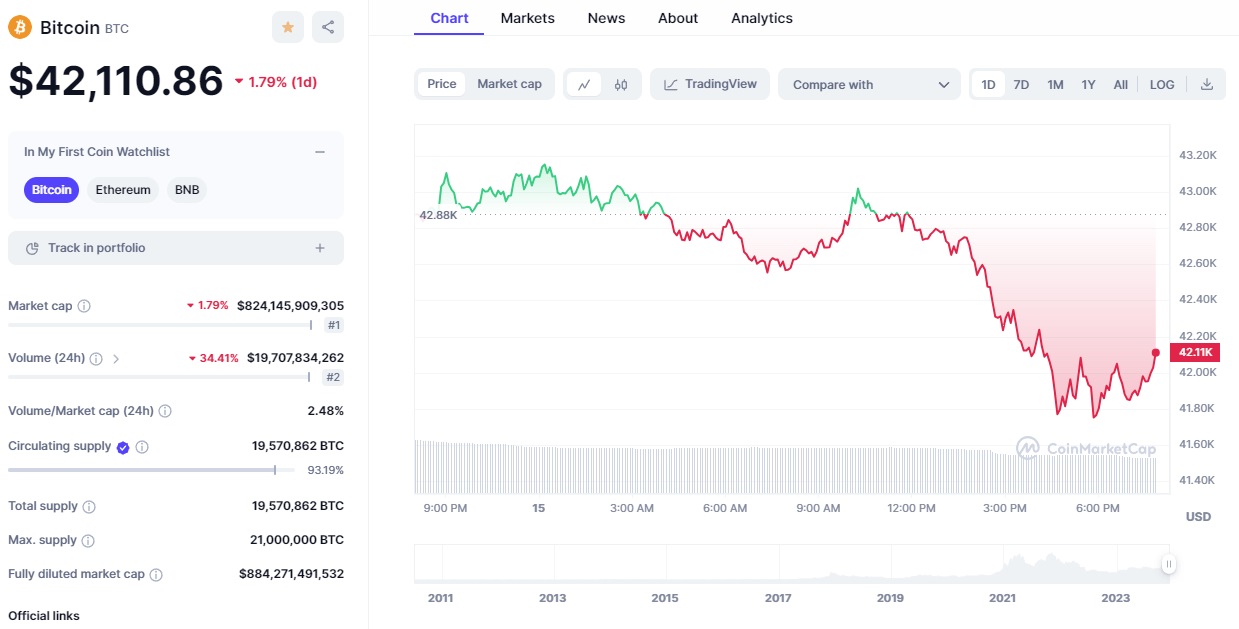Click the Official links heading

click(x=44, y=616)
